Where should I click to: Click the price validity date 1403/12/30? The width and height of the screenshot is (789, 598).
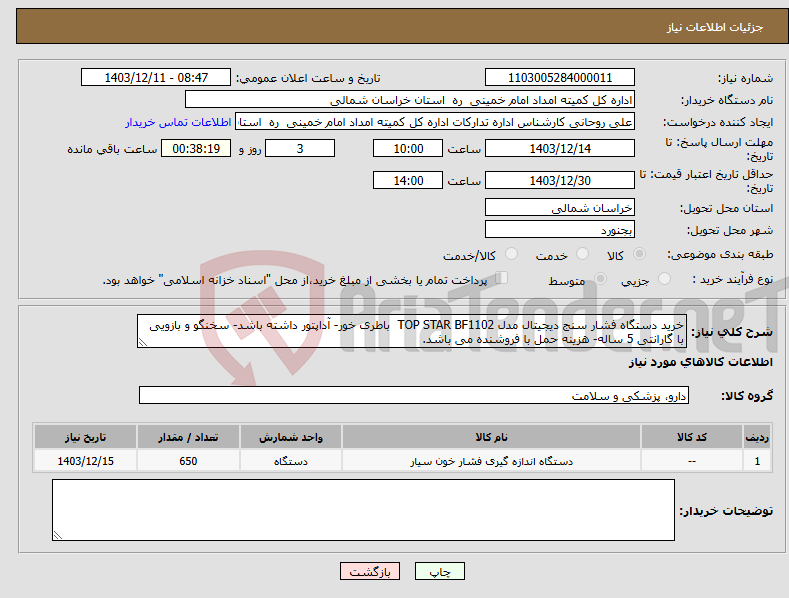(560, 180)
